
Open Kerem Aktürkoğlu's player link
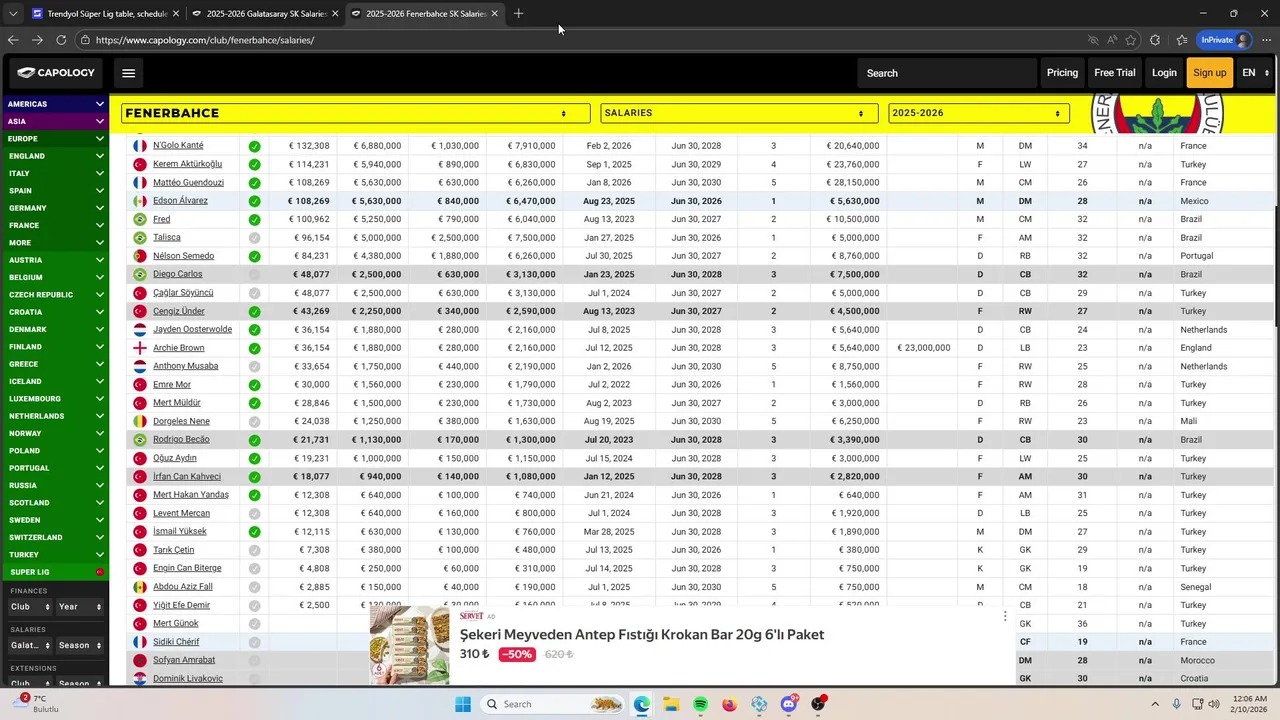pyautogui.click(x=187, y=164)
